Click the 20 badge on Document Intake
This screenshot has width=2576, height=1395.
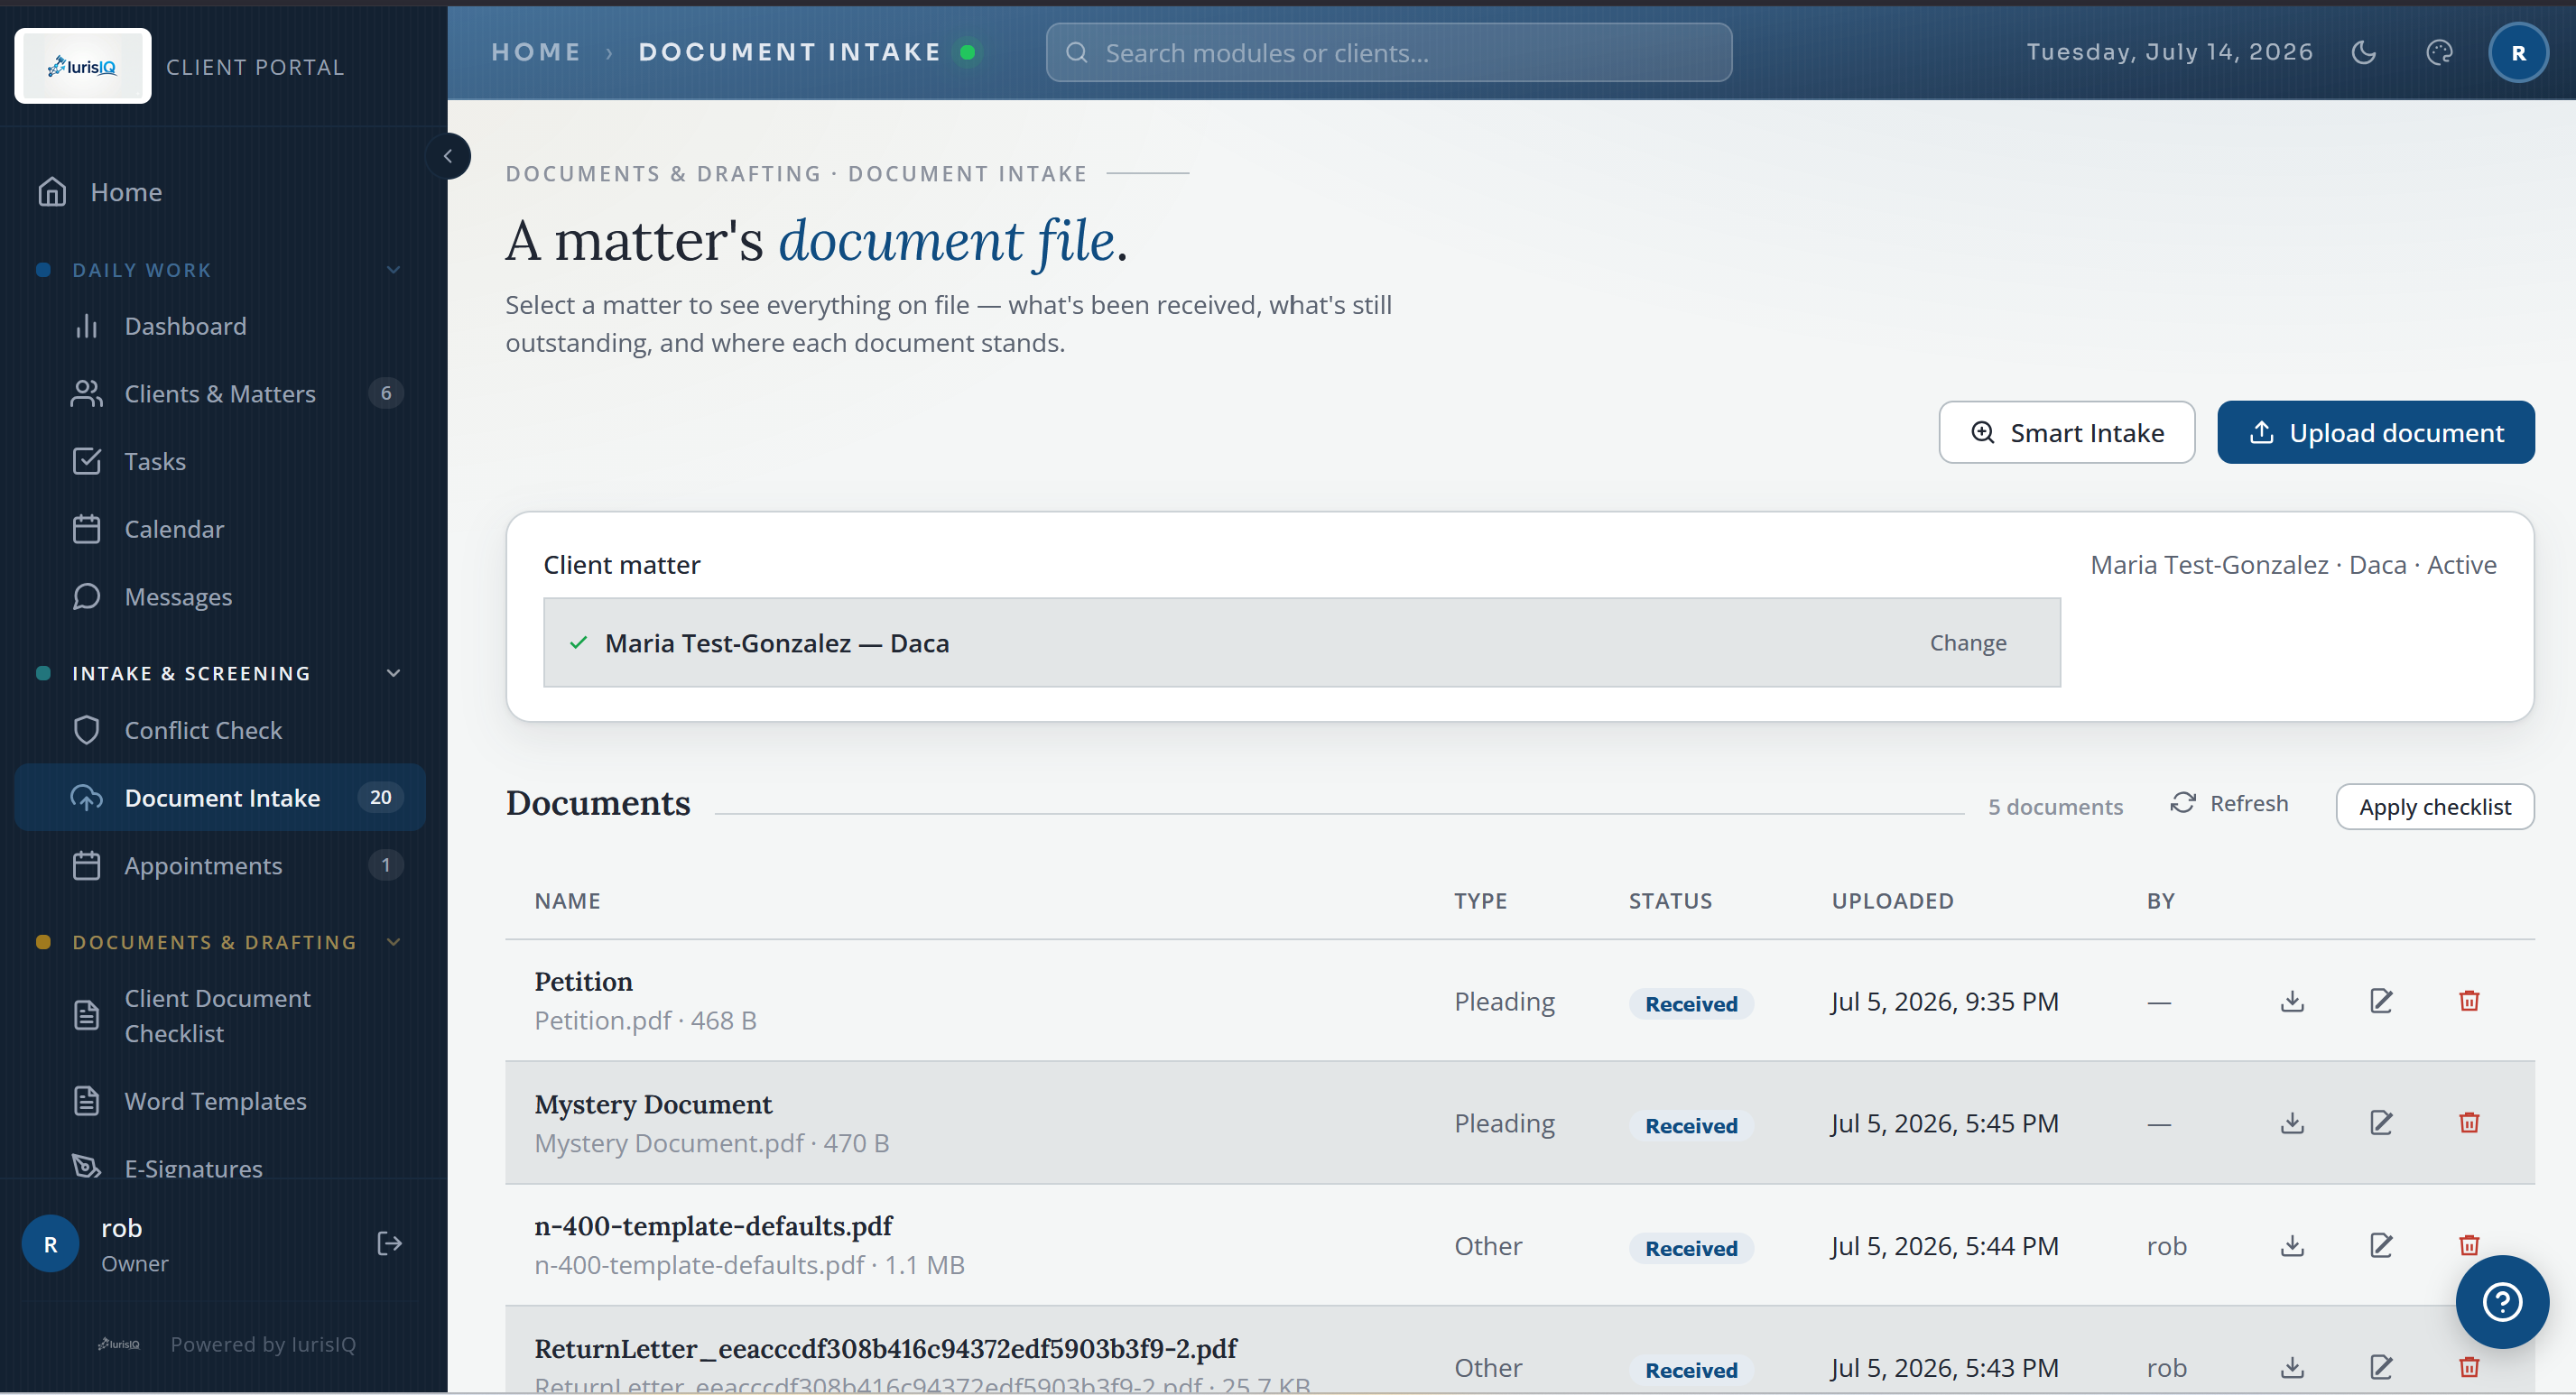tap(380, 797)
